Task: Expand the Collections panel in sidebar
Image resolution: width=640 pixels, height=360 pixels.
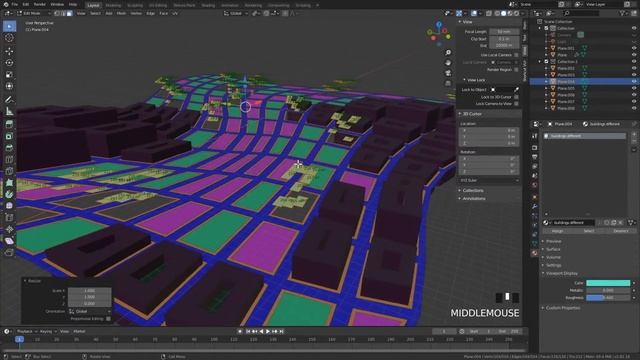Action: click(x=473, y=191)
